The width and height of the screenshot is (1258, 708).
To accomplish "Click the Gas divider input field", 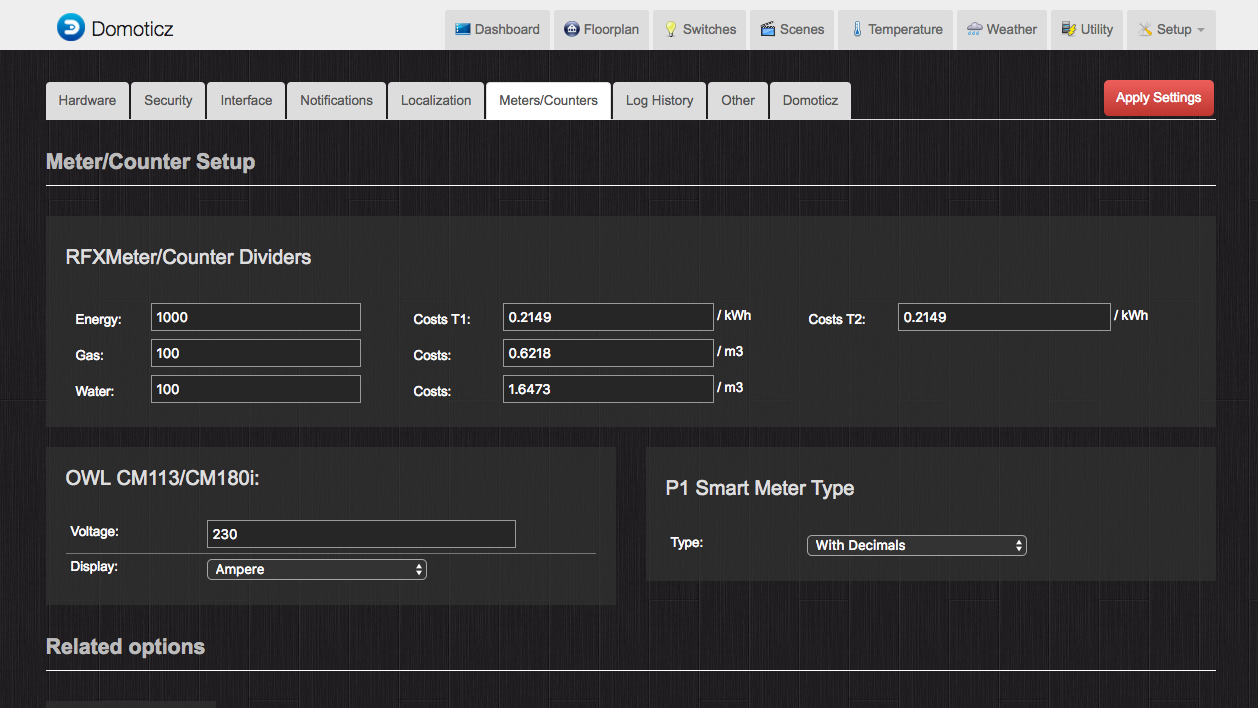I will (256, 353).
